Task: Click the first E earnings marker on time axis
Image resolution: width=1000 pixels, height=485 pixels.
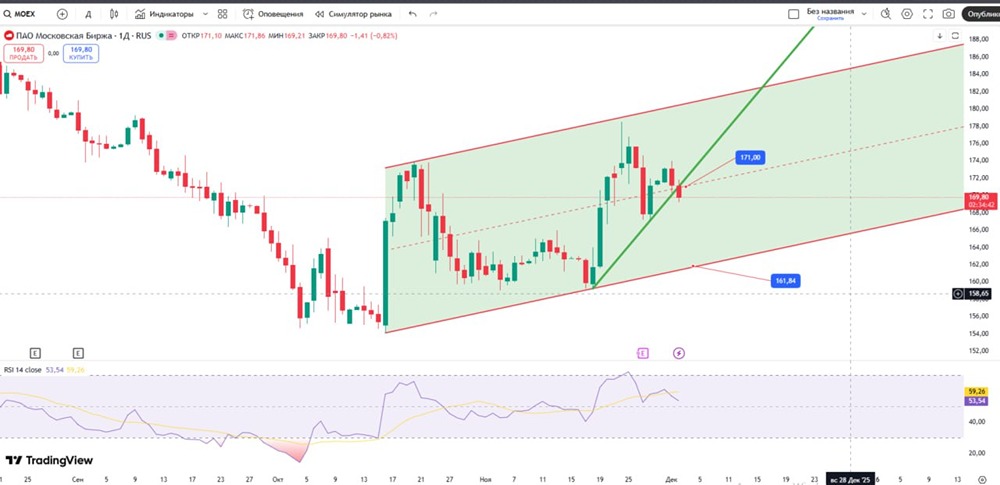Action: (35, 353)
